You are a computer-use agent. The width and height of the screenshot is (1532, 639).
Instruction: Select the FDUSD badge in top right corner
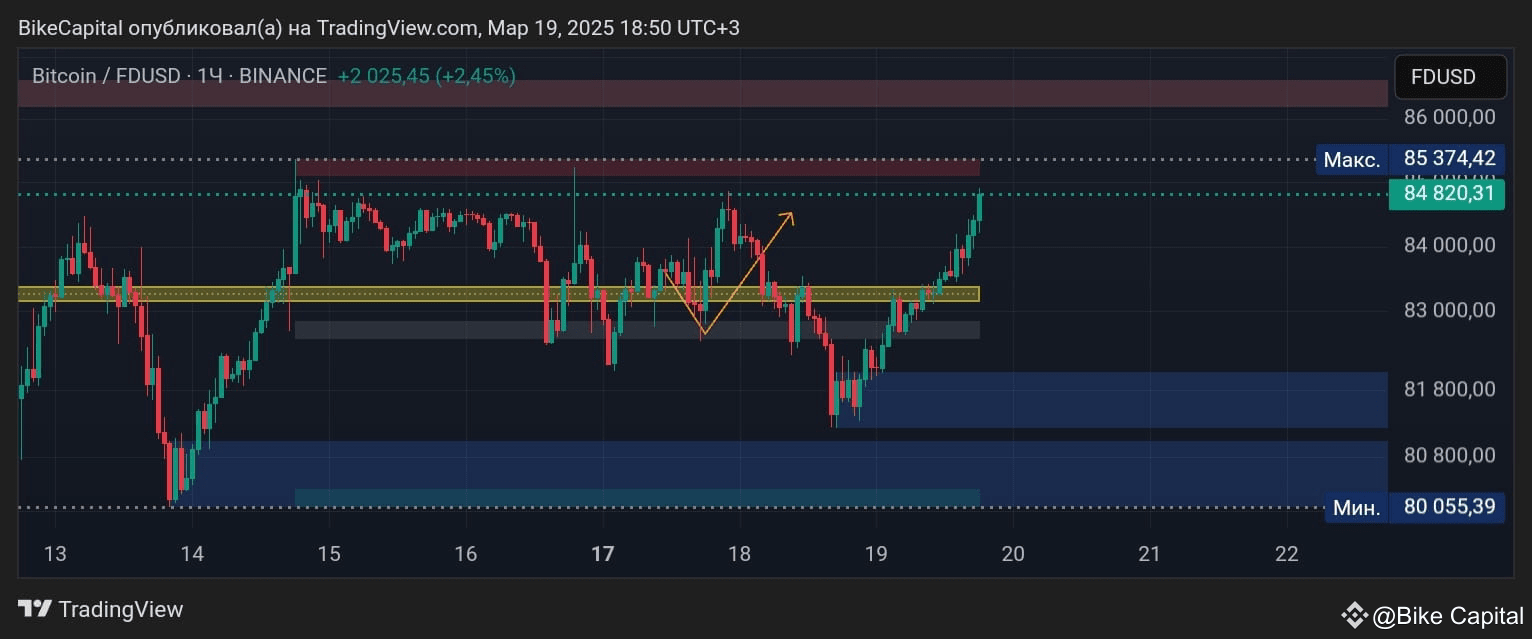pyautogui.click(x=1449, y=76)
